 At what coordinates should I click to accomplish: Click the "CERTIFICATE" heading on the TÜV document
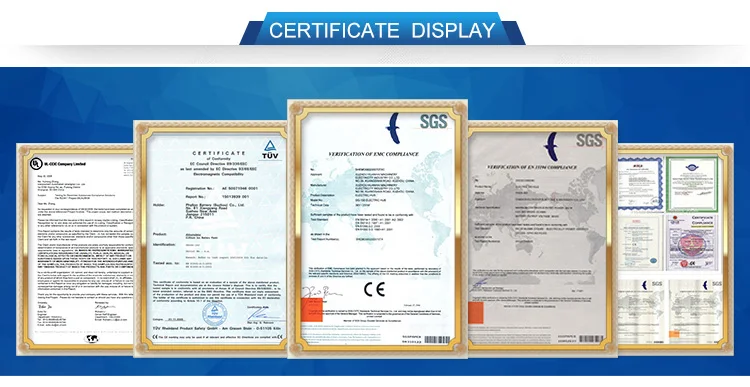pyautogui.click(x=219, y=153)
